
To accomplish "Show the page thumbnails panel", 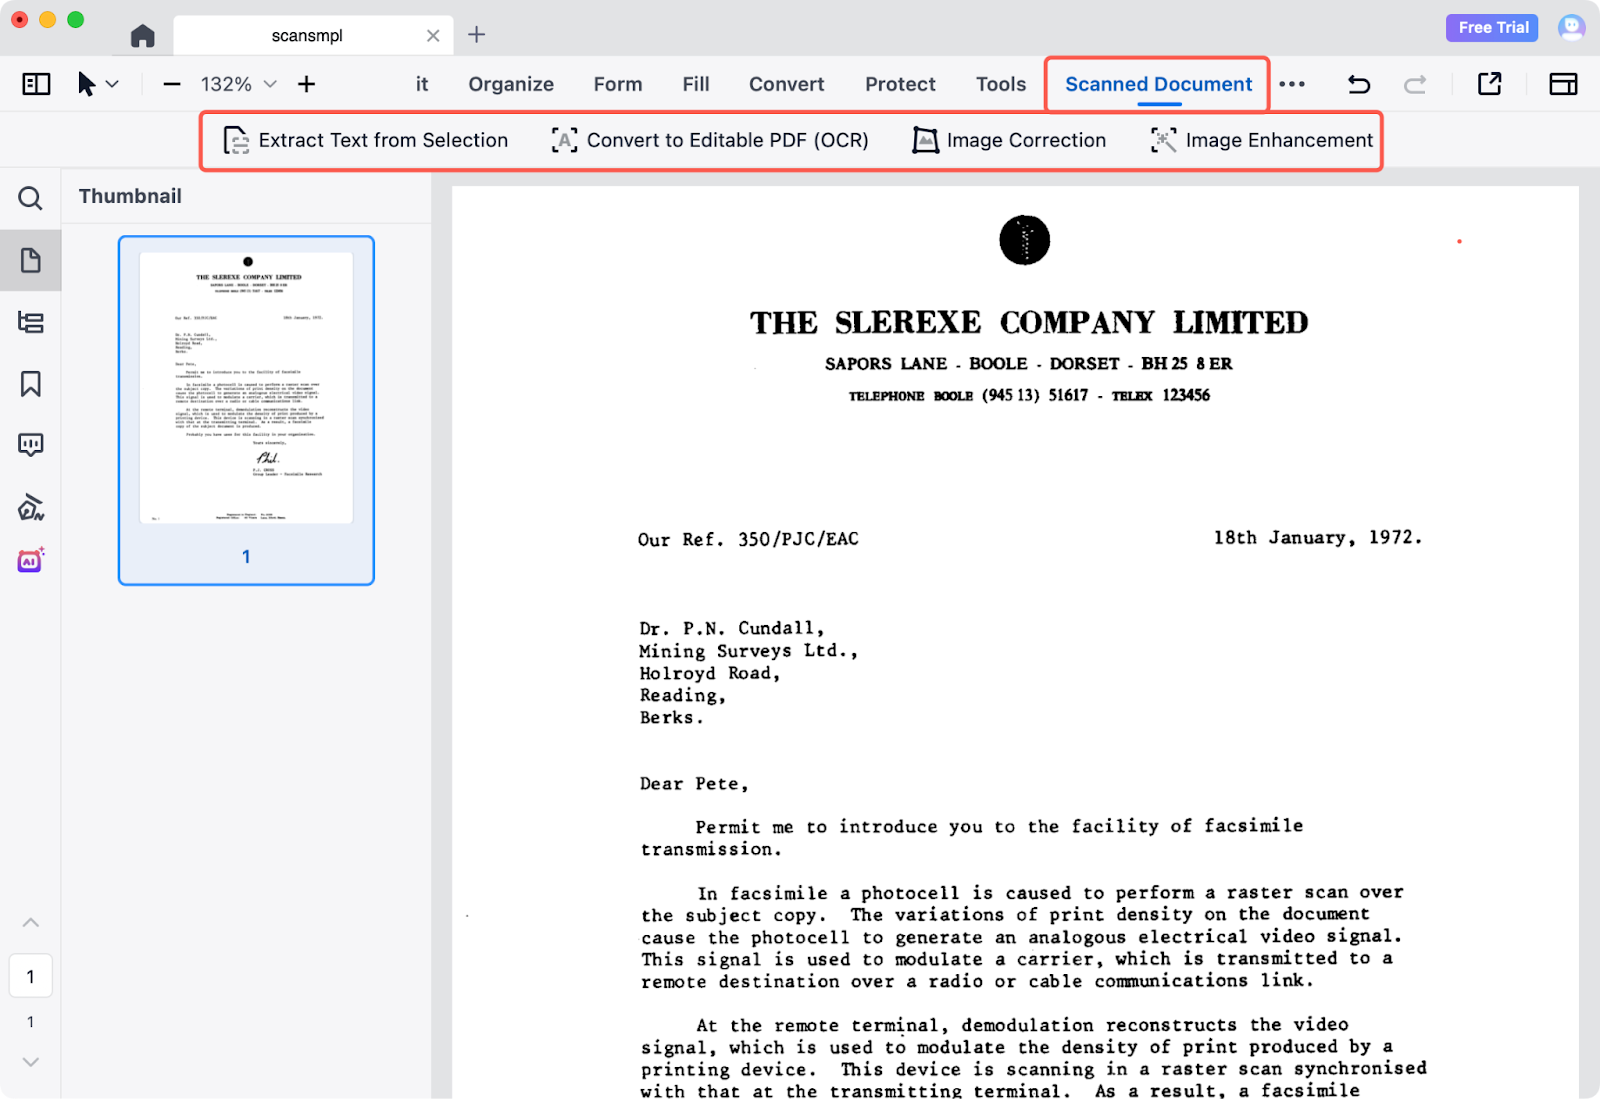I will tap(30, 261).
